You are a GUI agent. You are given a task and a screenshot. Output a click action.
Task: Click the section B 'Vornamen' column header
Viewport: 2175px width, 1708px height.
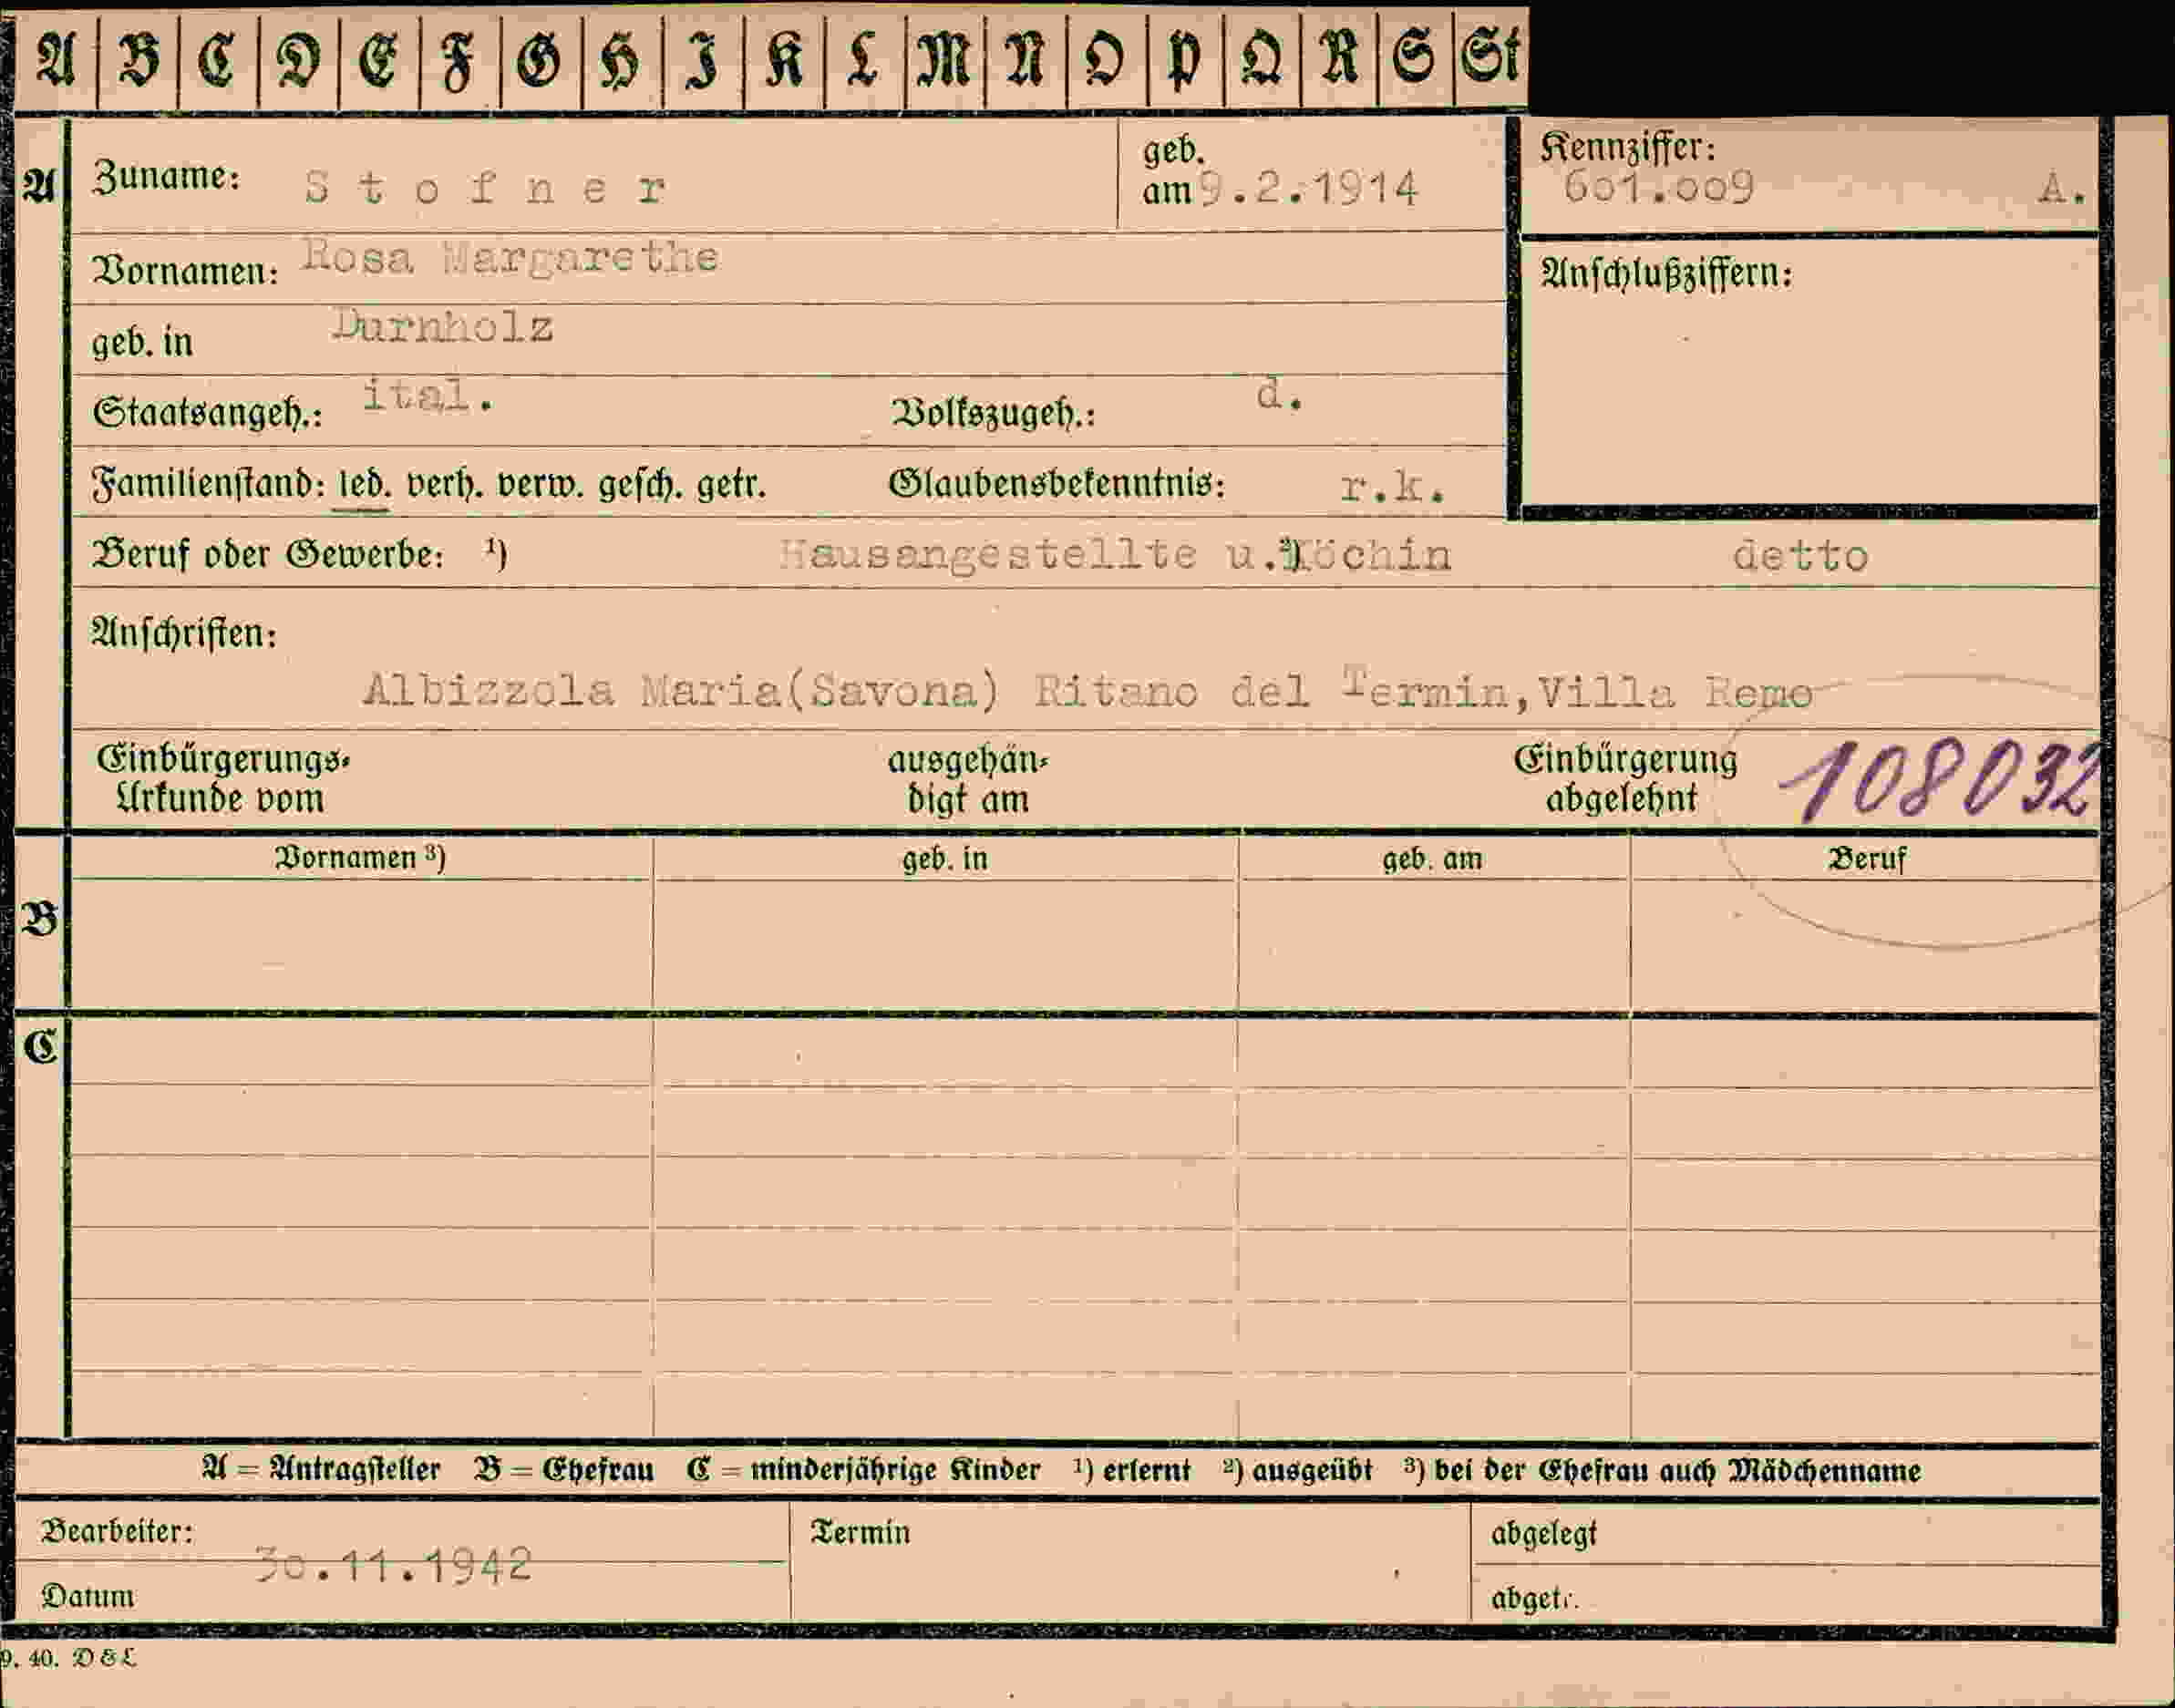[360, 858]
